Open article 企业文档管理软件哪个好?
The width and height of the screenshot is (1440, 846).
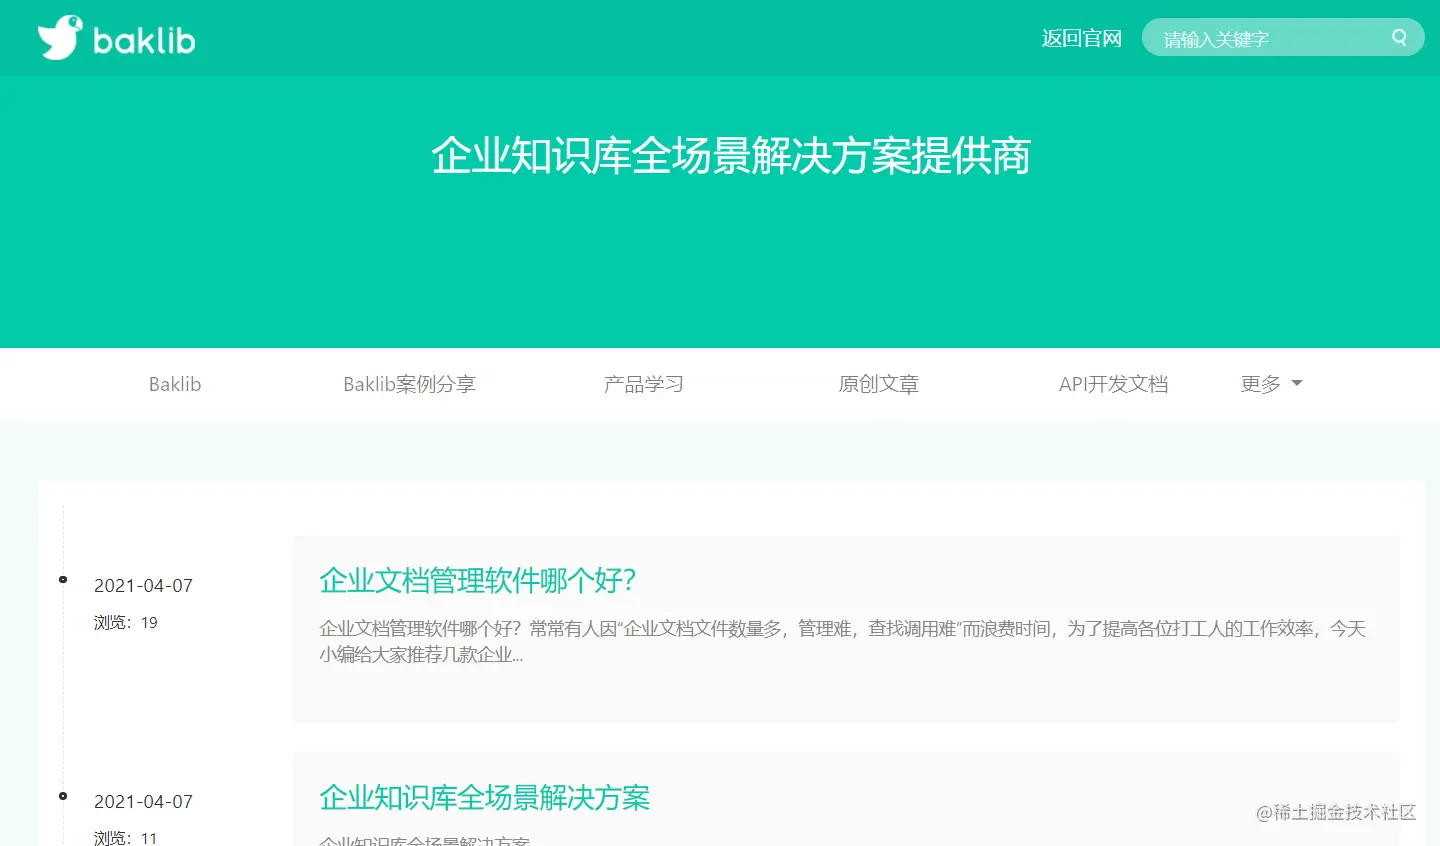478,580
